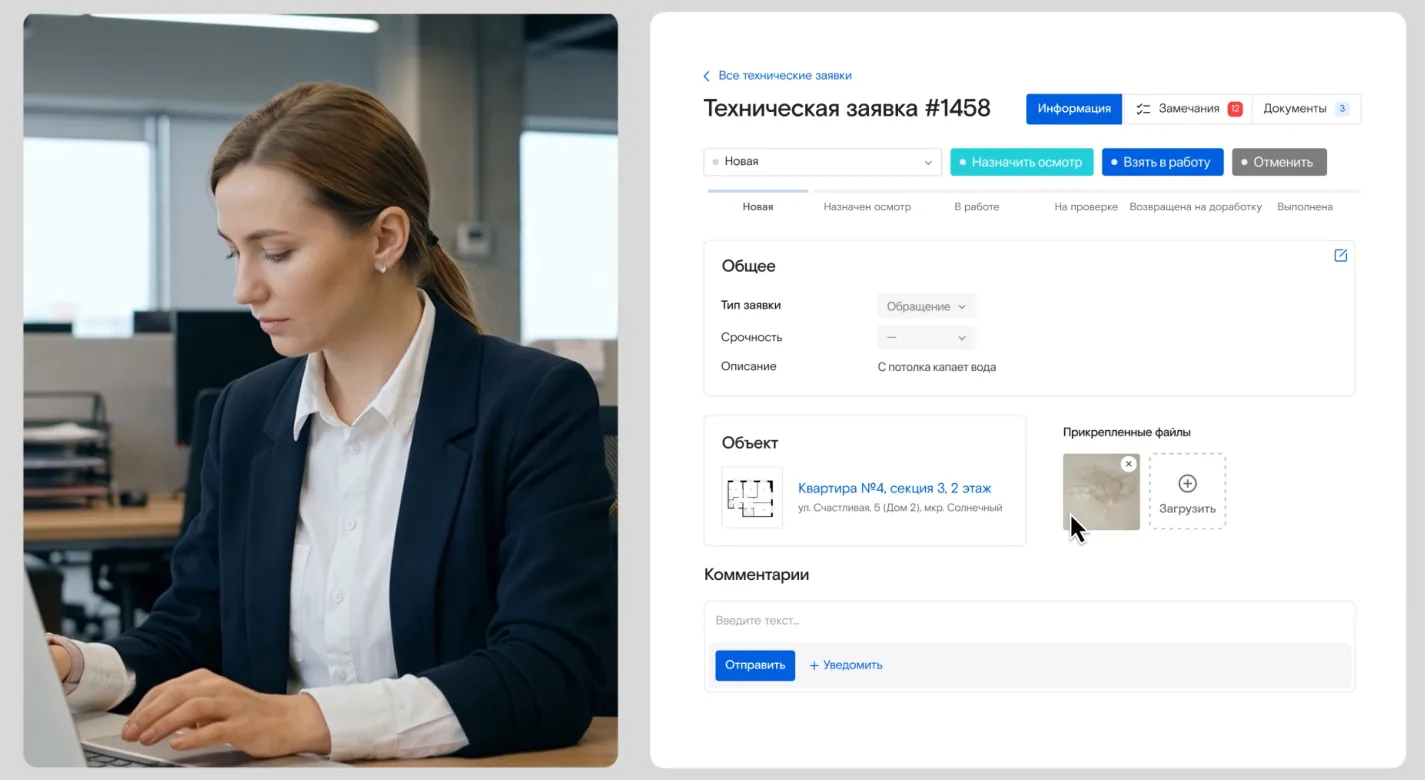Image resolution: width=1425 pixels, height=780 pixels.
Task: Open the Документы tab
Action: coord(1294,109)
